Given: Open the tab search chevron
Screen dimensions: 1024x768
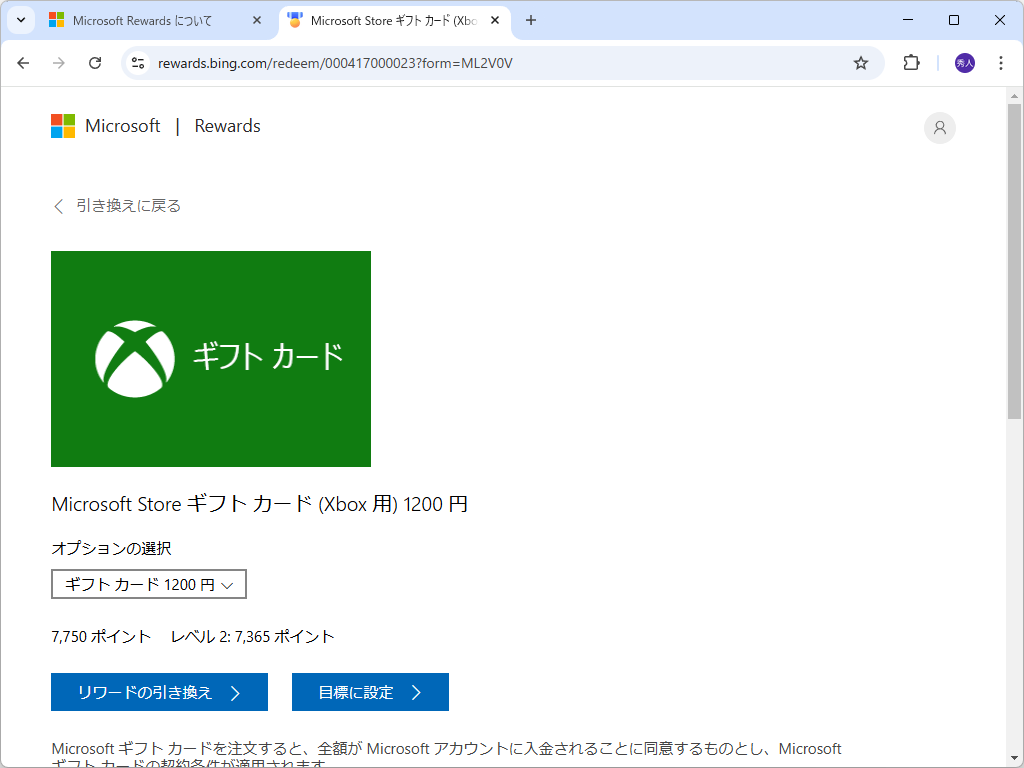Looking at the screenshot, I should pyautogui.click(x=21, y=20).
